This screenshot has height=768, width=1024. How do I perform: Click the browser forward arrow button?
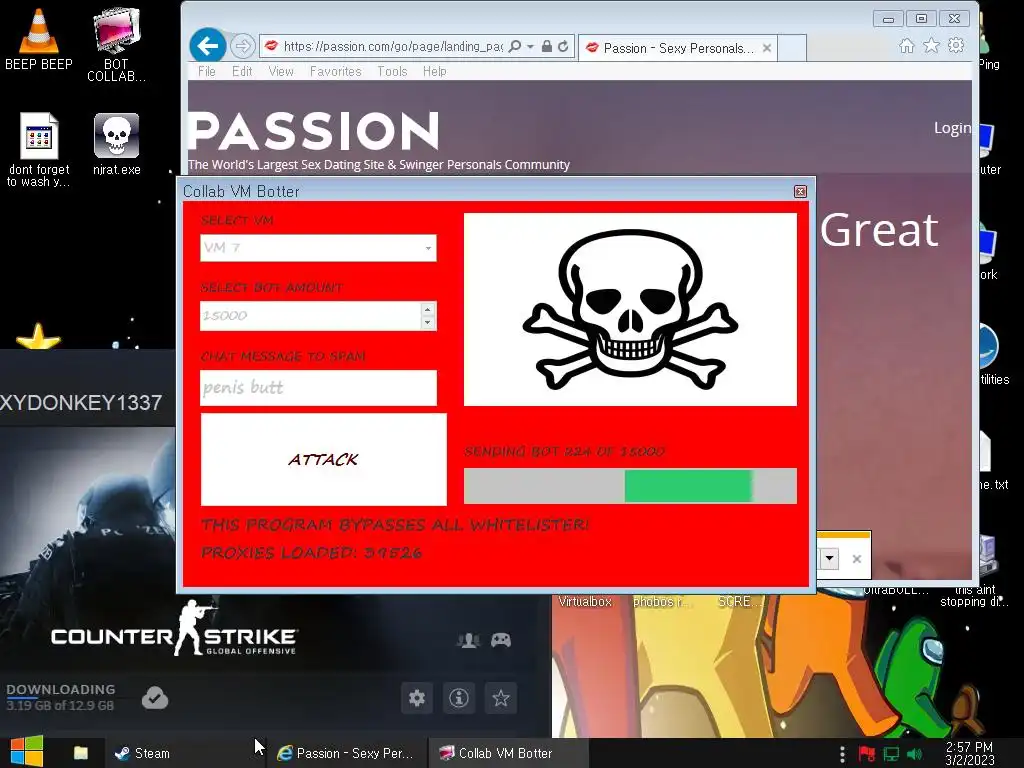click(242, 46)
